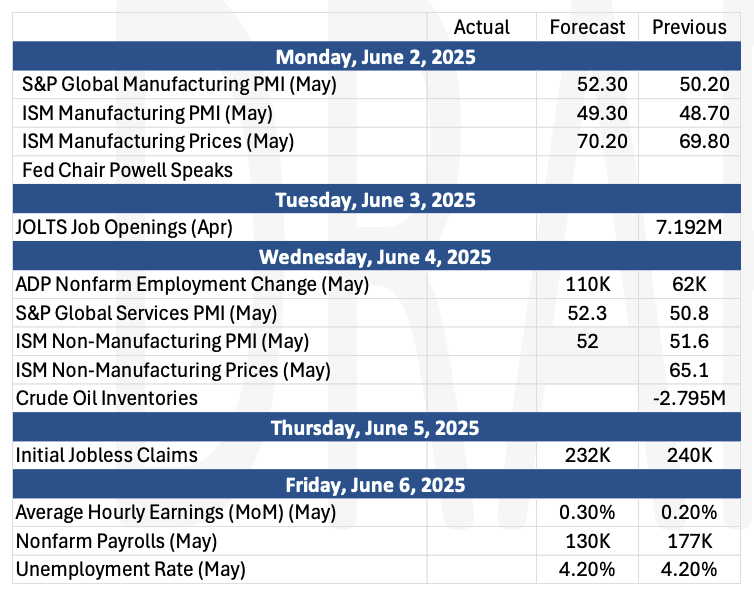Image resolution: width=754 pixels, height=594 pixels.
Task: Select the Monday, June 2, 2025 header row
Action: coord(377,57)
